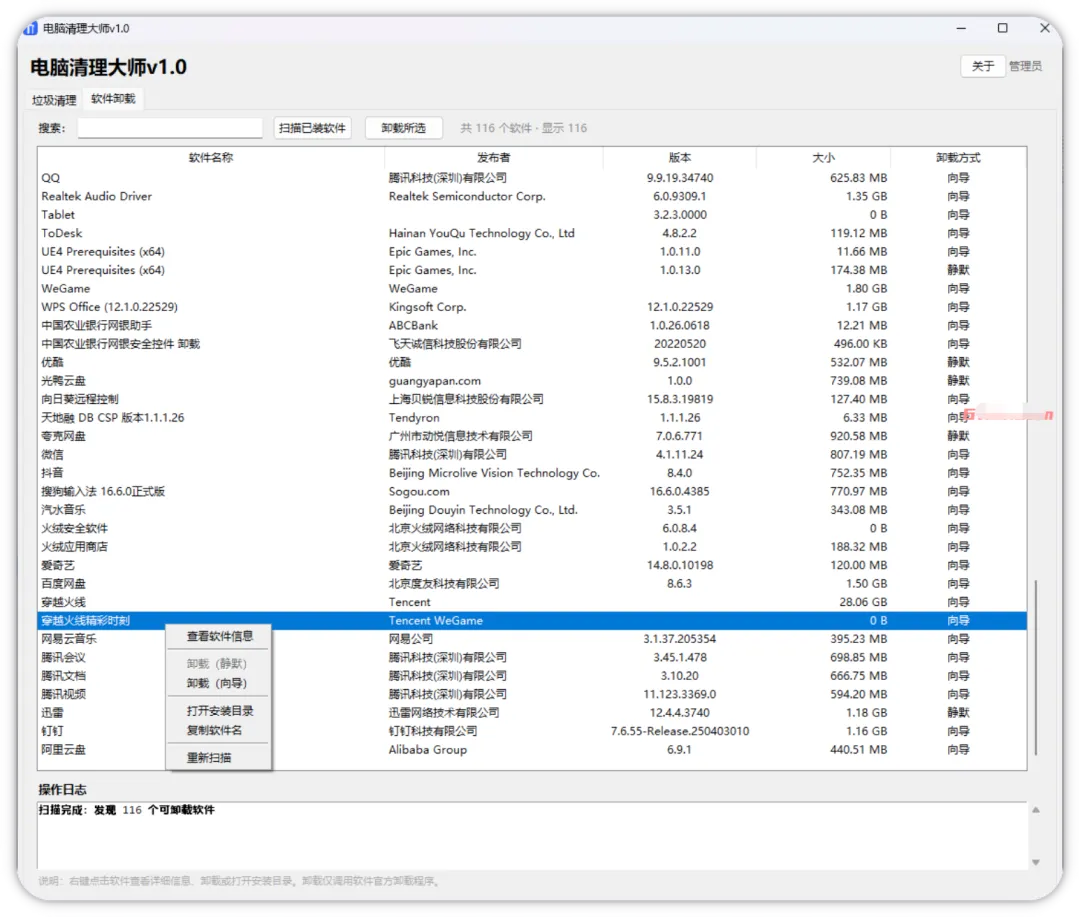Click version 7.6.55-Release.250403010 cell
The height and width of the screenshot is (917, 1080).
click(x=680, y=732)
